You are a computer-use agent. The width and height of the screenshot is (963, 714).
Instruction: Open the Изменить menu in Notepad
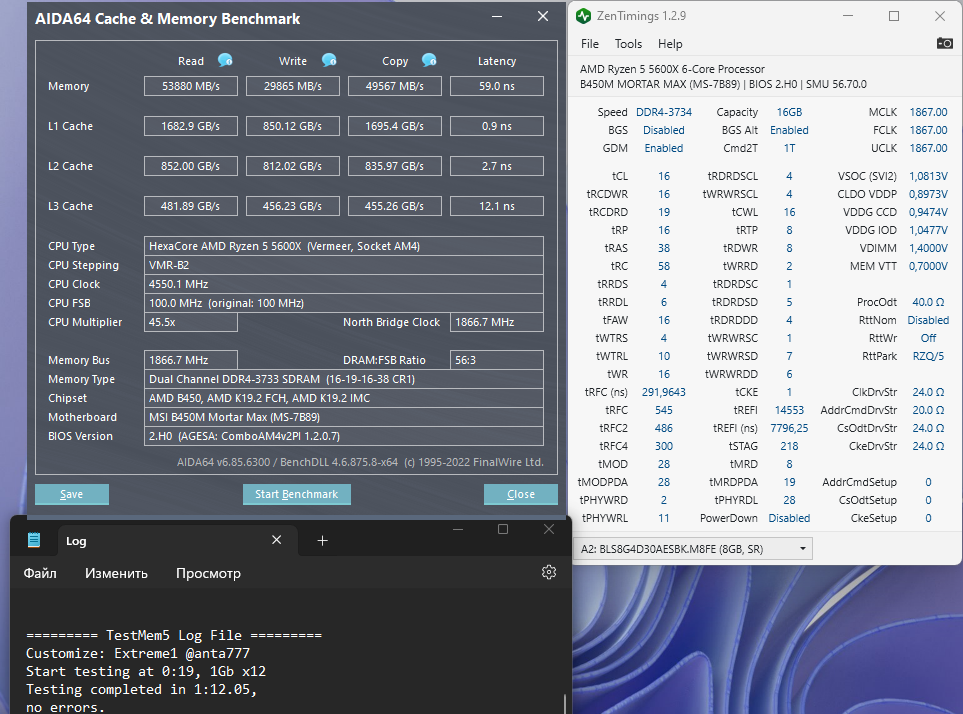[x=116, y=573]
